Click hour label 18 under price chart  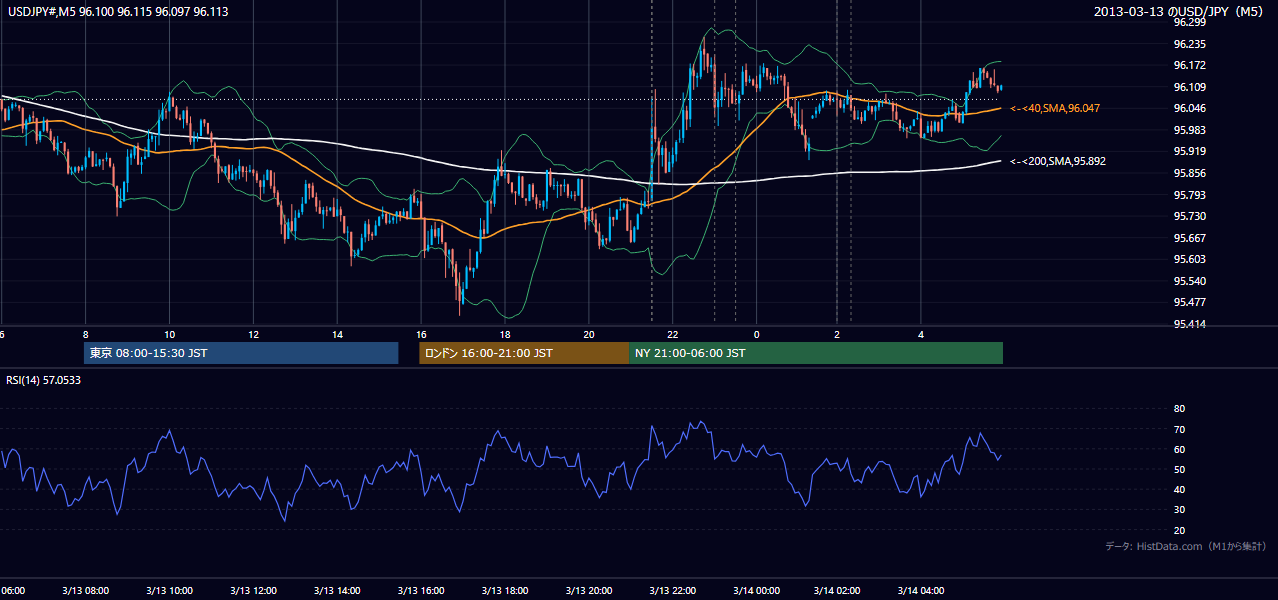click(x=505, y=334)
